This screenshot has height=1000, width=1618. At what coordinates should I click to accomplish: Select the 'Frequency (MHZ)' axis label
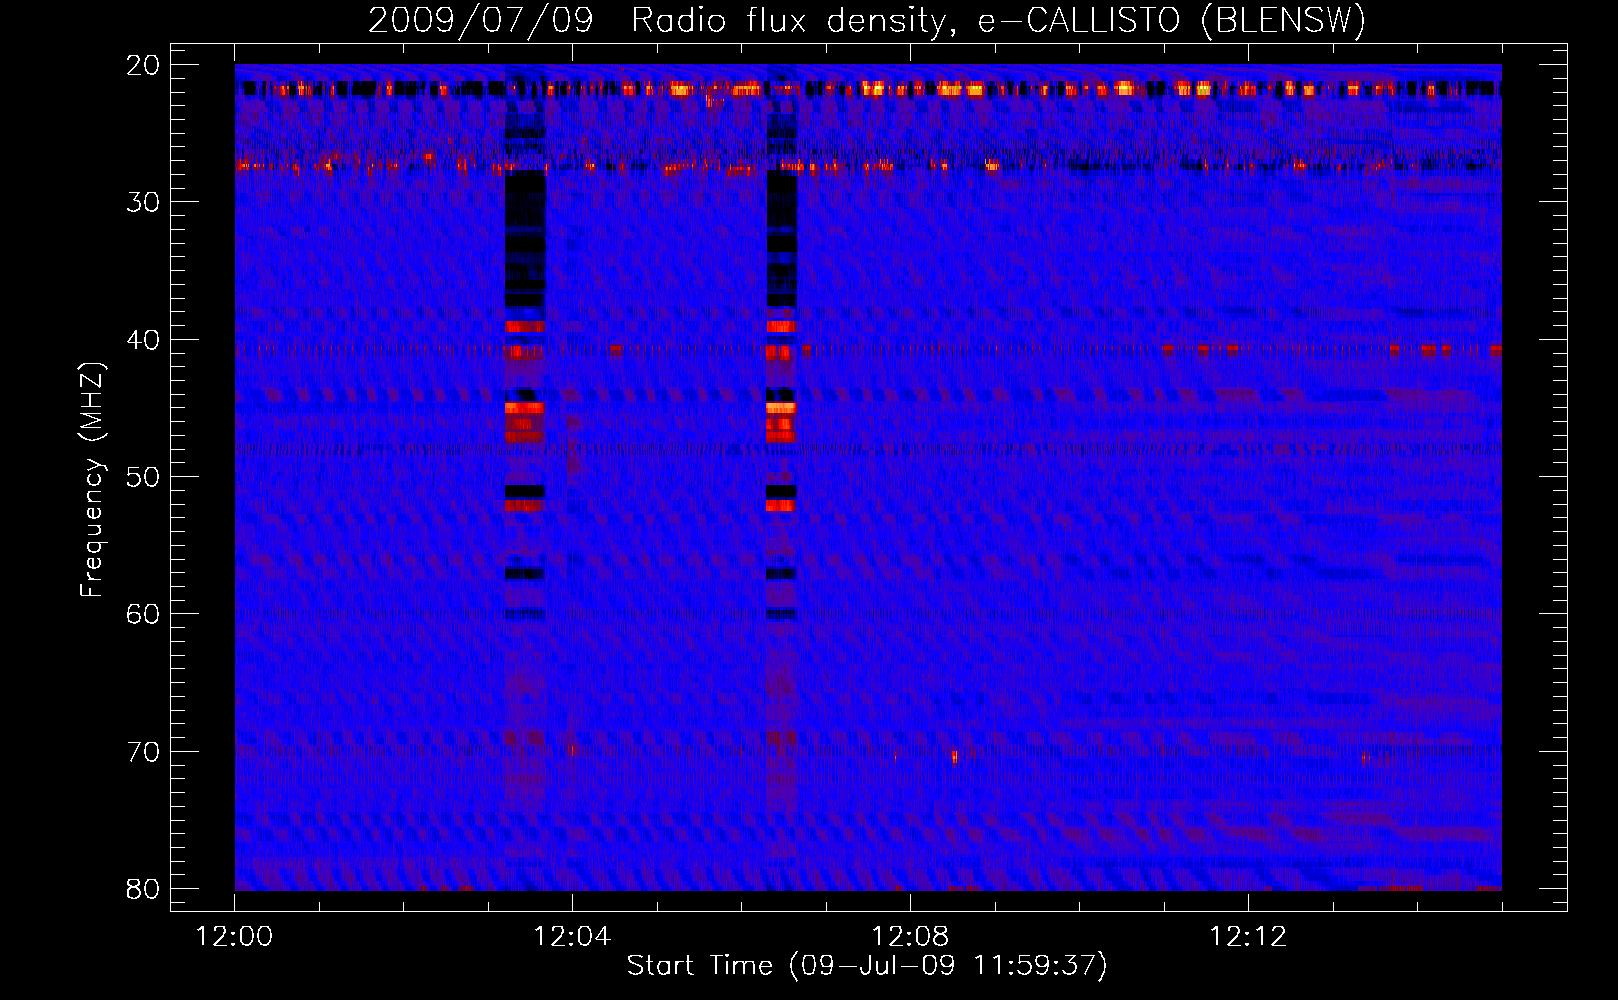coord(91,479)
